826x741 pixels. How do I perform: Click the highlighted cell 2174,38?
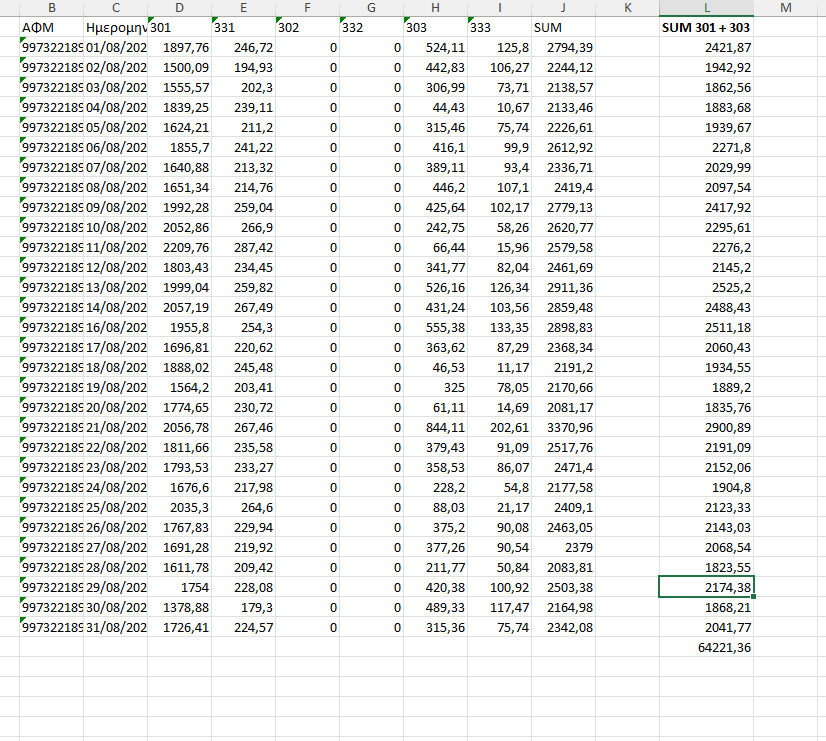click(x=706, y=587)
